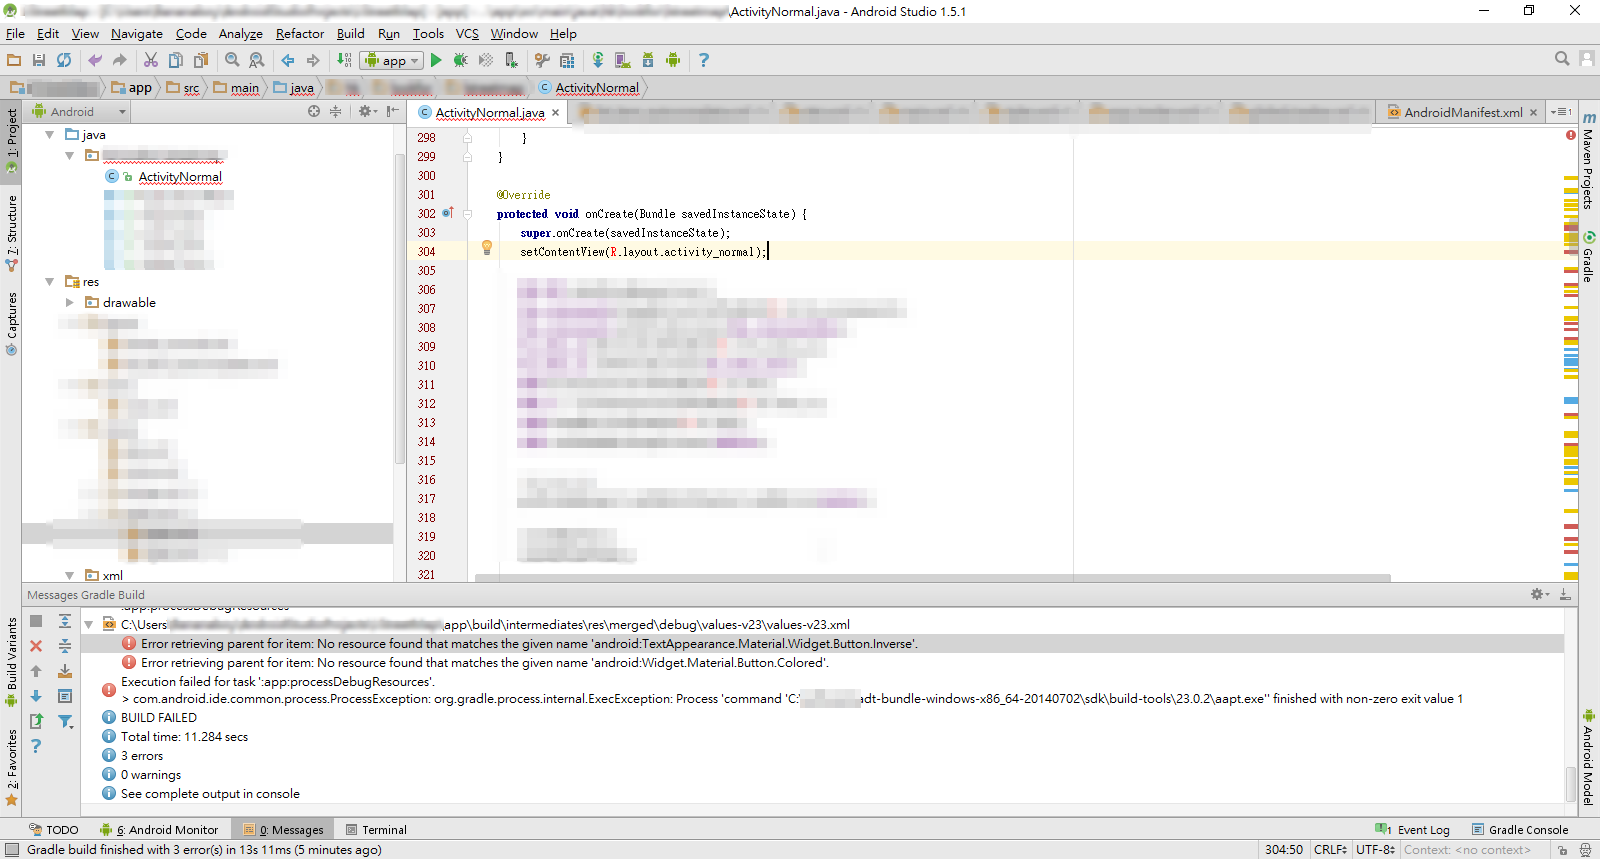This screenshot has height=859, width=1600.
Task: Open the TODO tool window
Action: pos(54,830)
